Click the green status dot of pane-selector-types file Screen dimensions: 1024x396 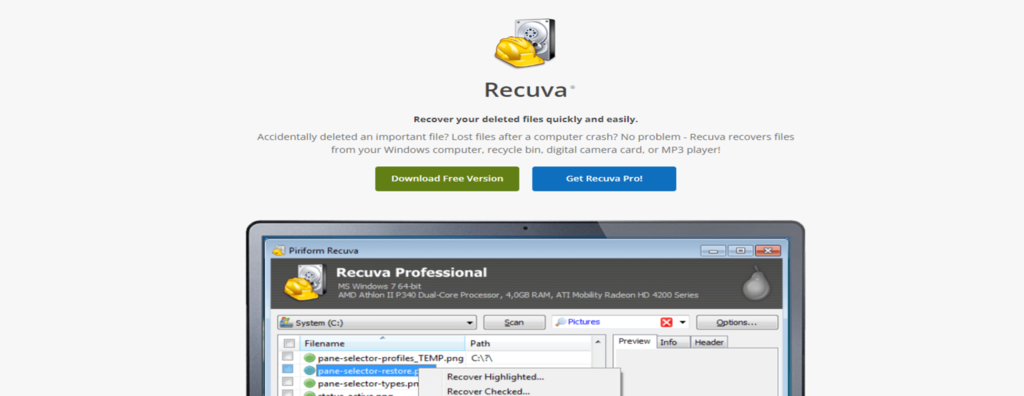coord(310,384)
